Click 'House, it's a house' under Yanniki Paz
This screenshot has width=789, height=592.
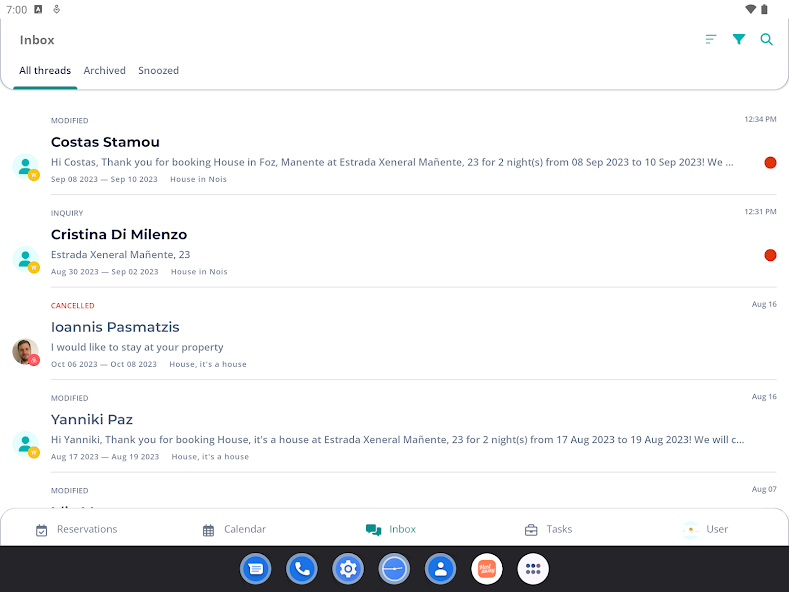(210, 457)
